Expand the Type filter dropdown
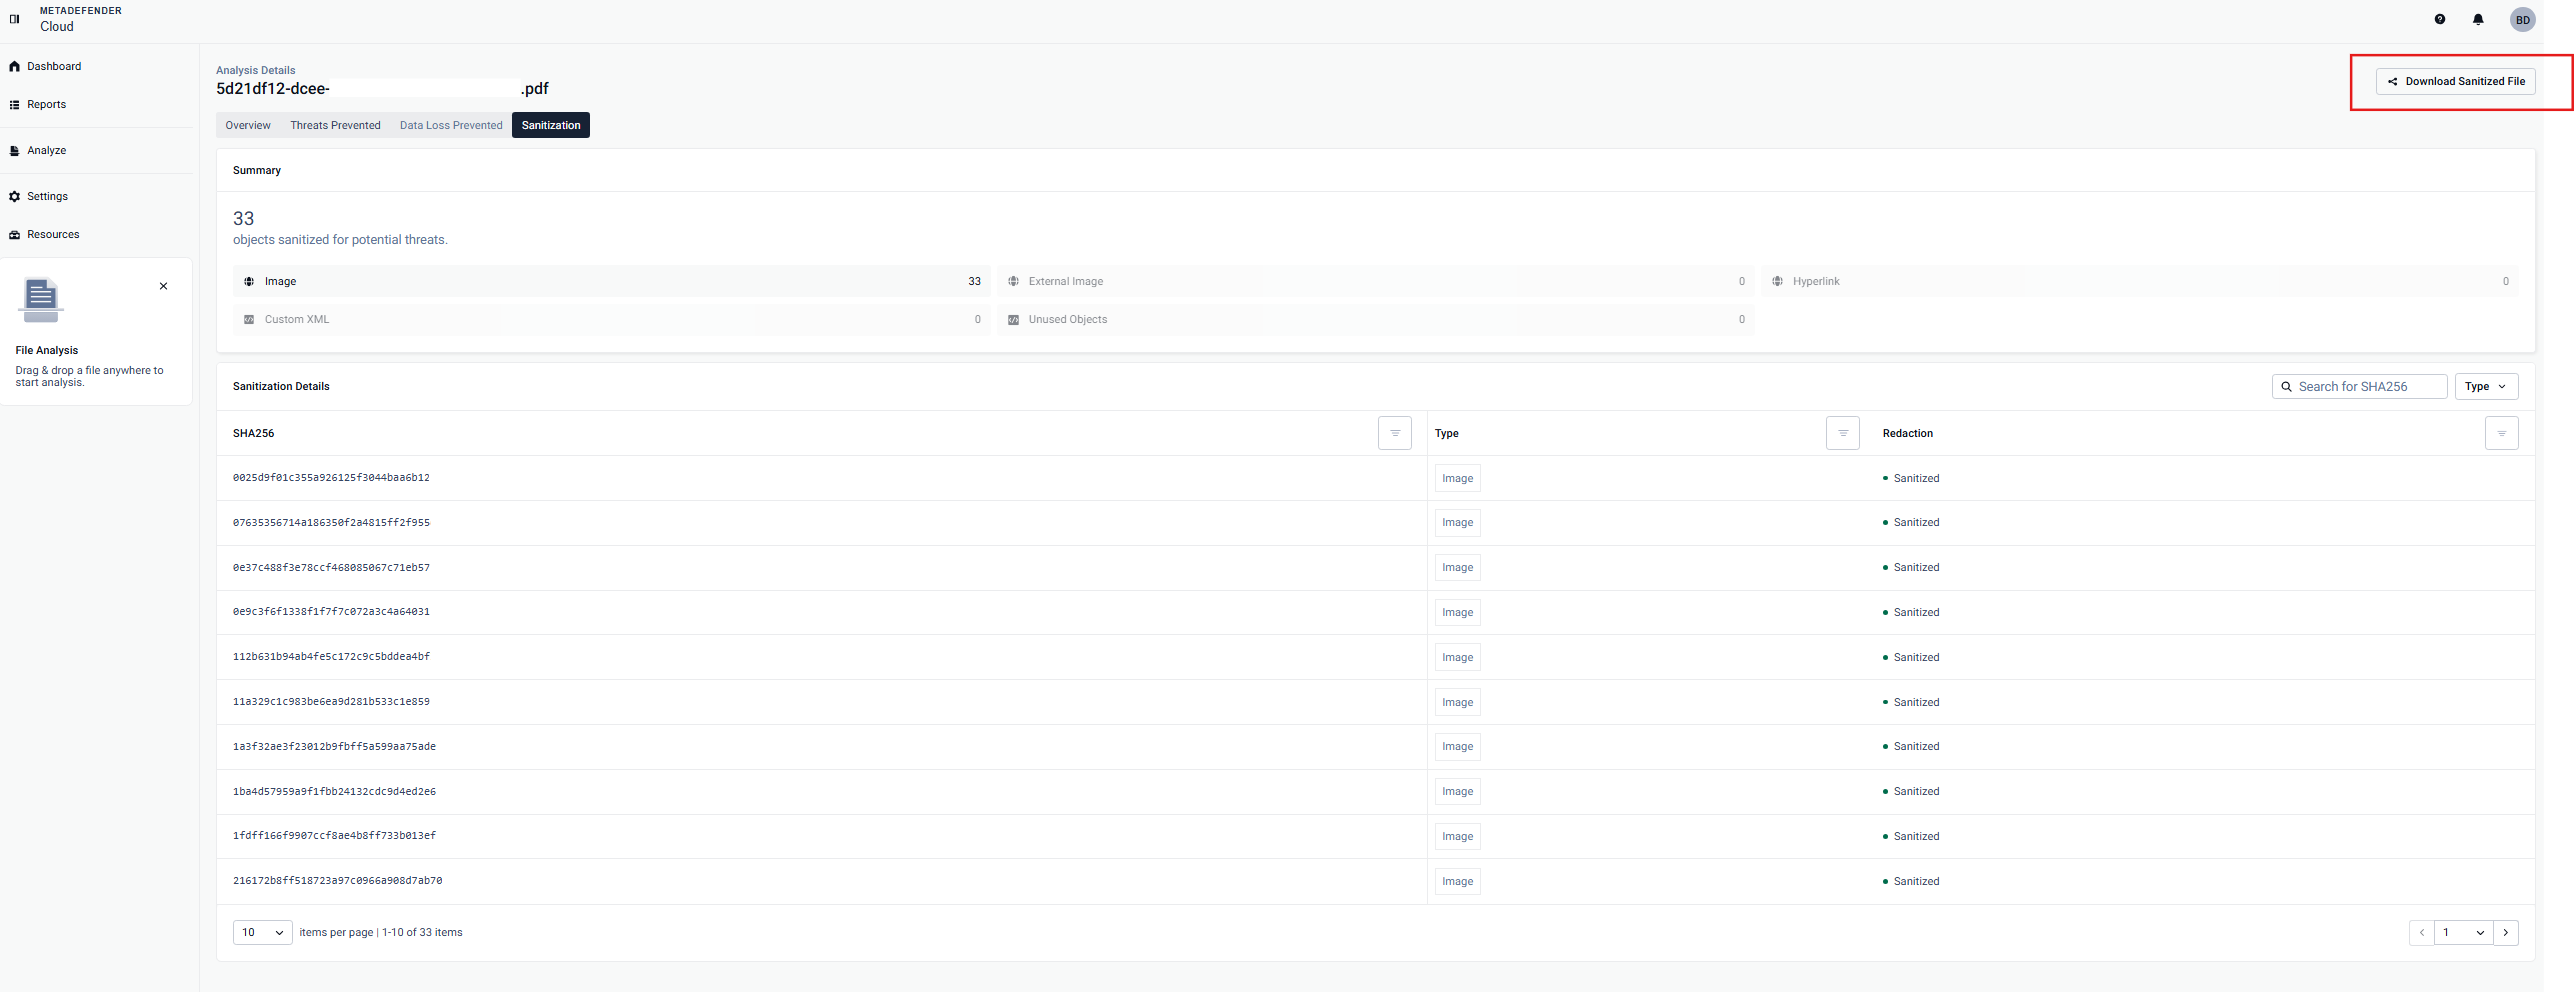Viewport: 2574px width, 992px height. [x=2486, y=386]
